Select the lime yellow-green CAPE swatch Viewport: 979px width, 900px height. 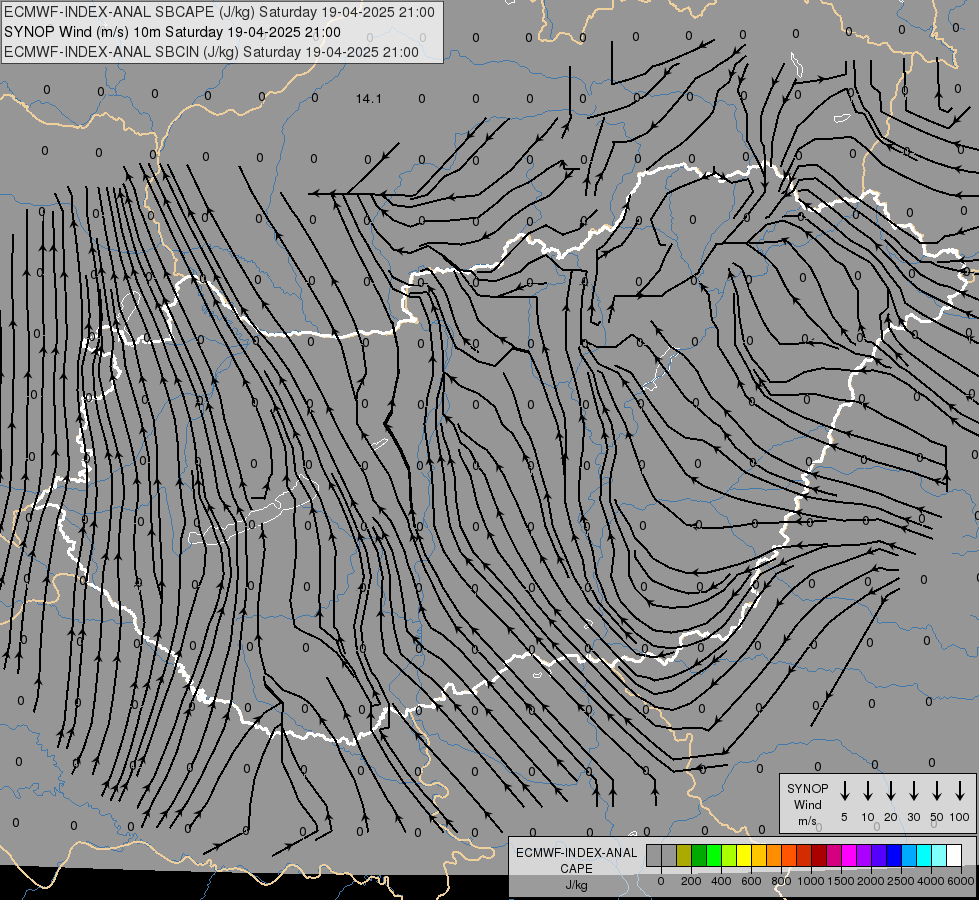pyautogui.click(x=729, y=855)
